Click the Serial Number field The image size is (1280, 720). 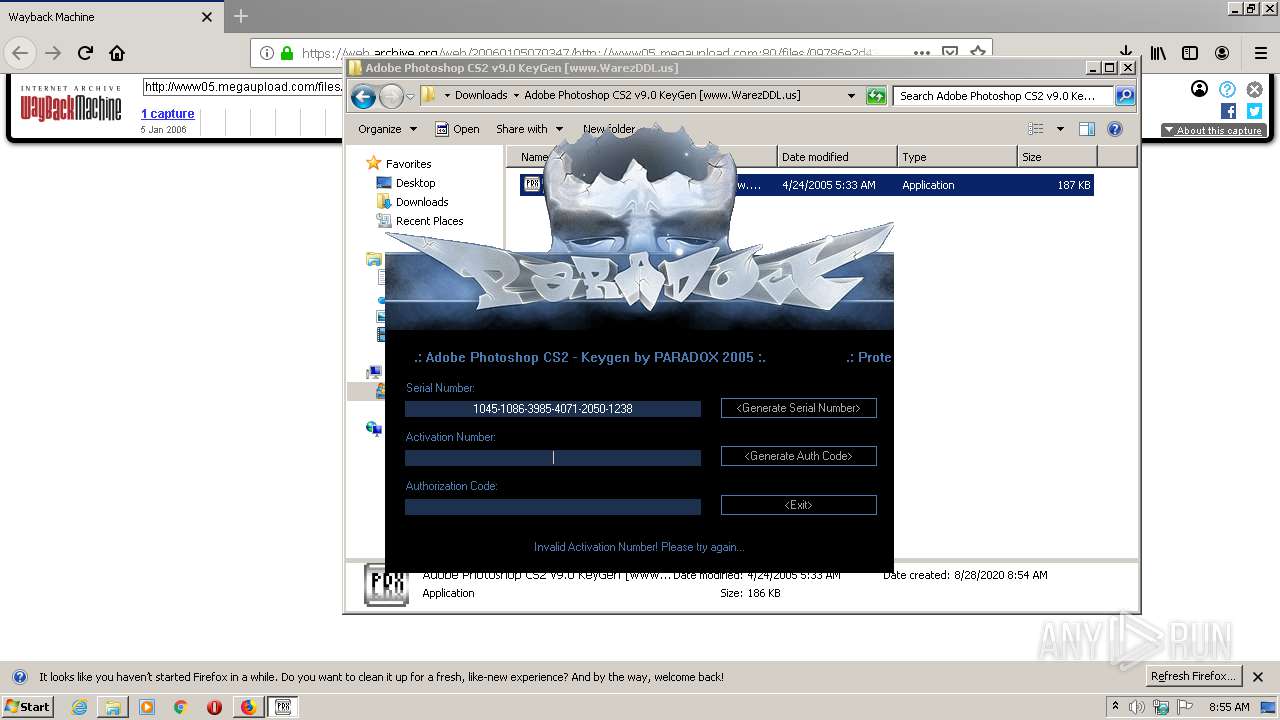click(553, 409)
